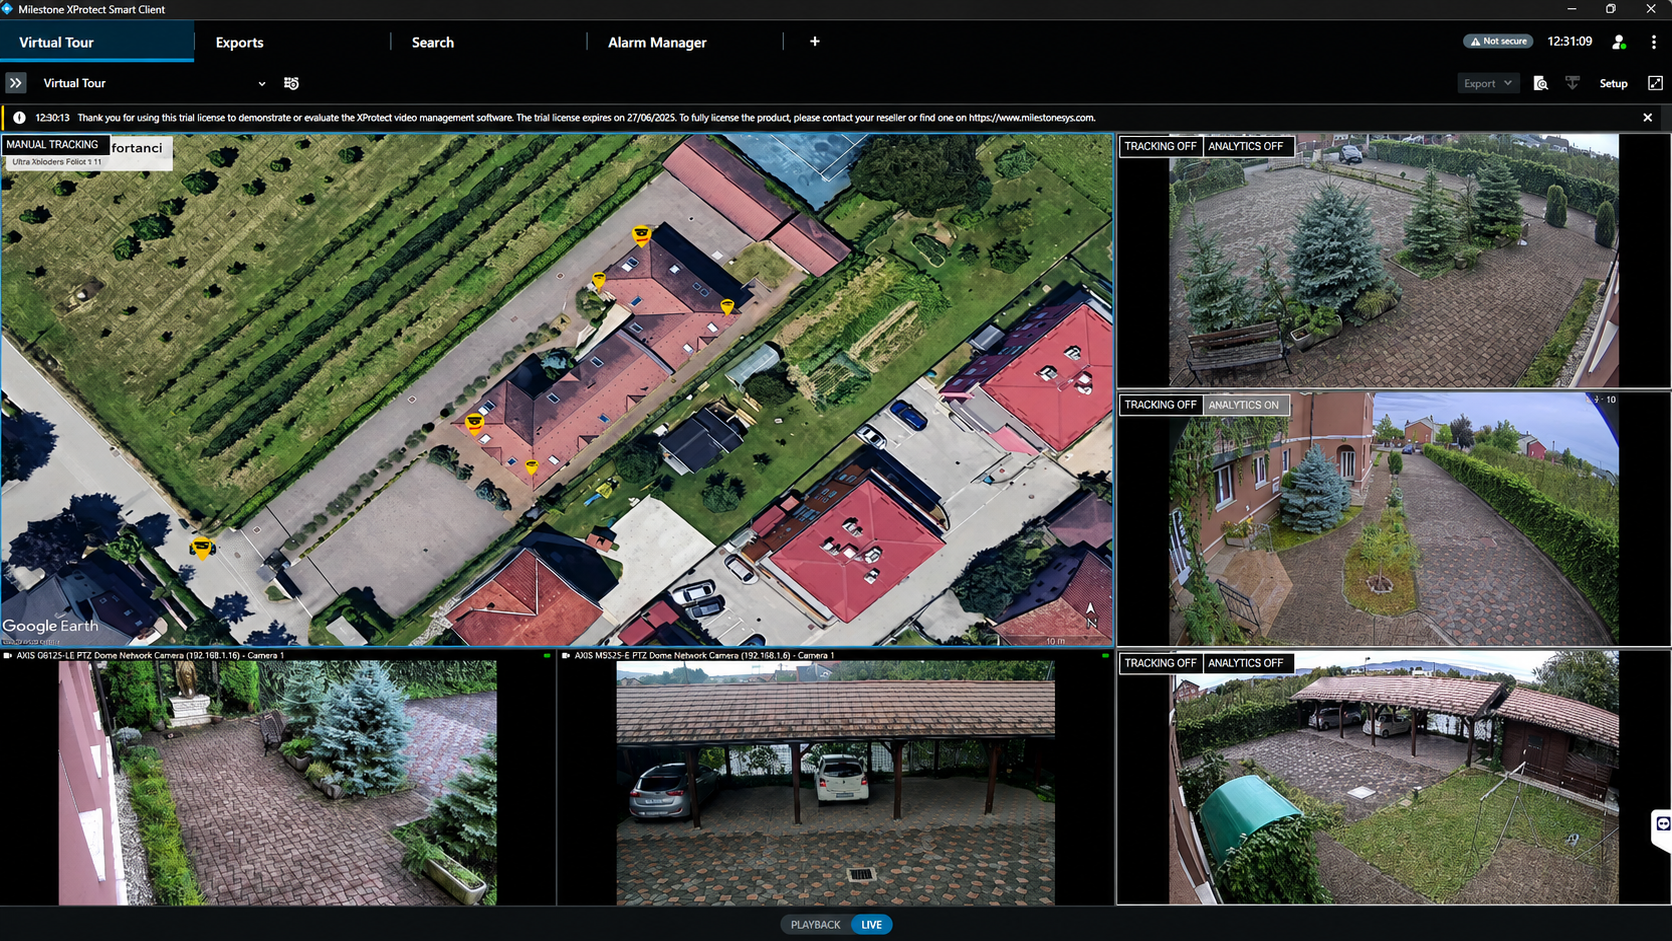Click the retrieve recordings download icon
The height and width of the screenshot is (941, 1672).
tap(1572, 83)
